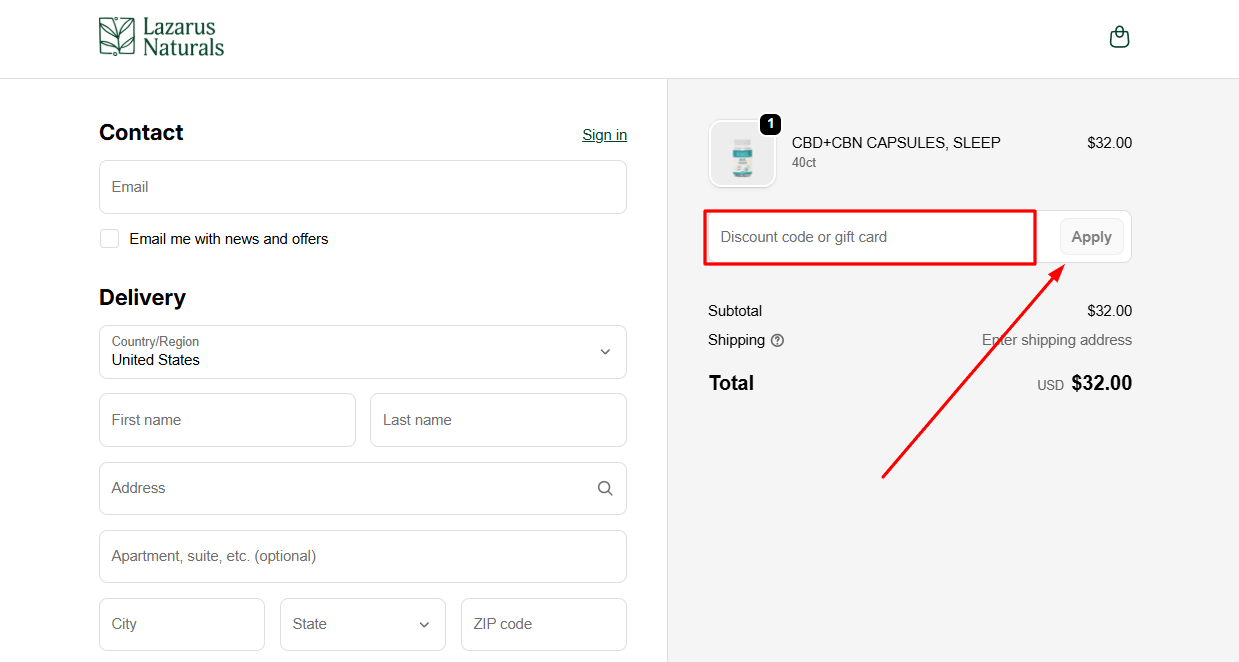Focus the First name field
This screenshot has width=1239, height=662.
(x=227, y=420)
